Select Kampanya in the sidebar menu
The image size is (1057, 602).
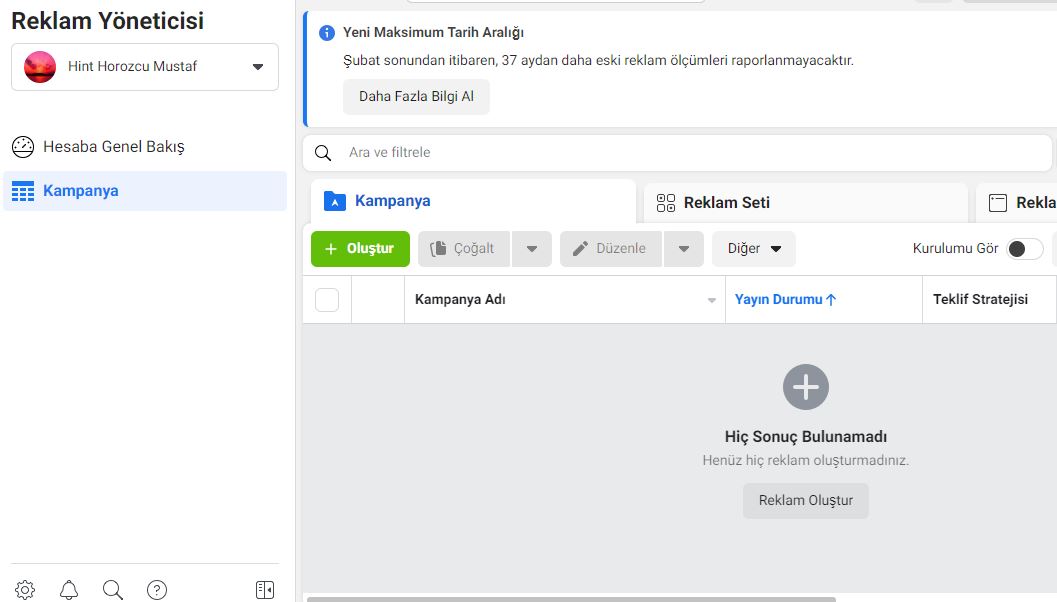(145, 191)
